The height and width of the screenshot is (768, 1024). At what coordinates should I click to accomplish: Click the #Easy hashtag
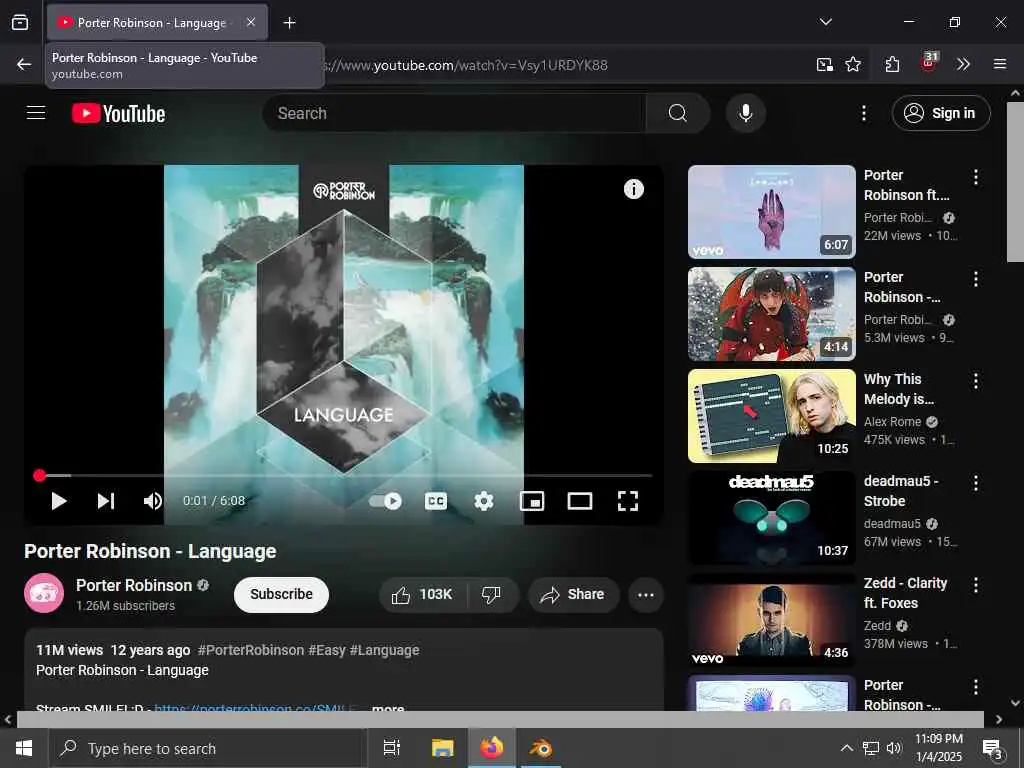coord(327,650)
